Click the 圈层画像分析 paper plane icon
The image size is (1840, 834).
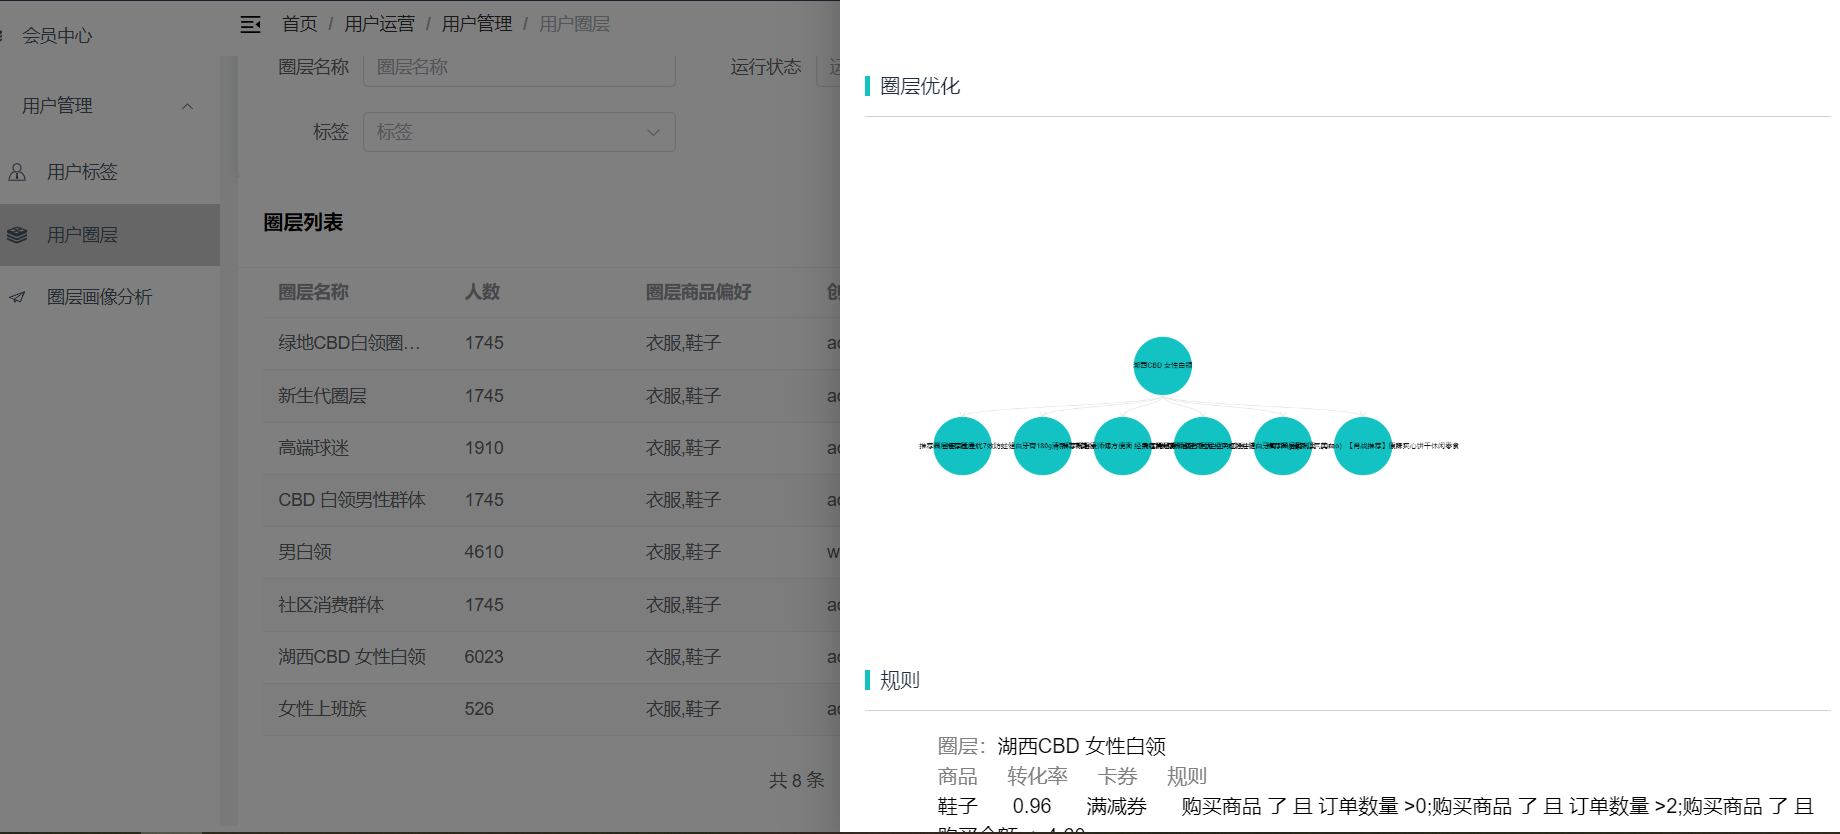pos(17,297)
